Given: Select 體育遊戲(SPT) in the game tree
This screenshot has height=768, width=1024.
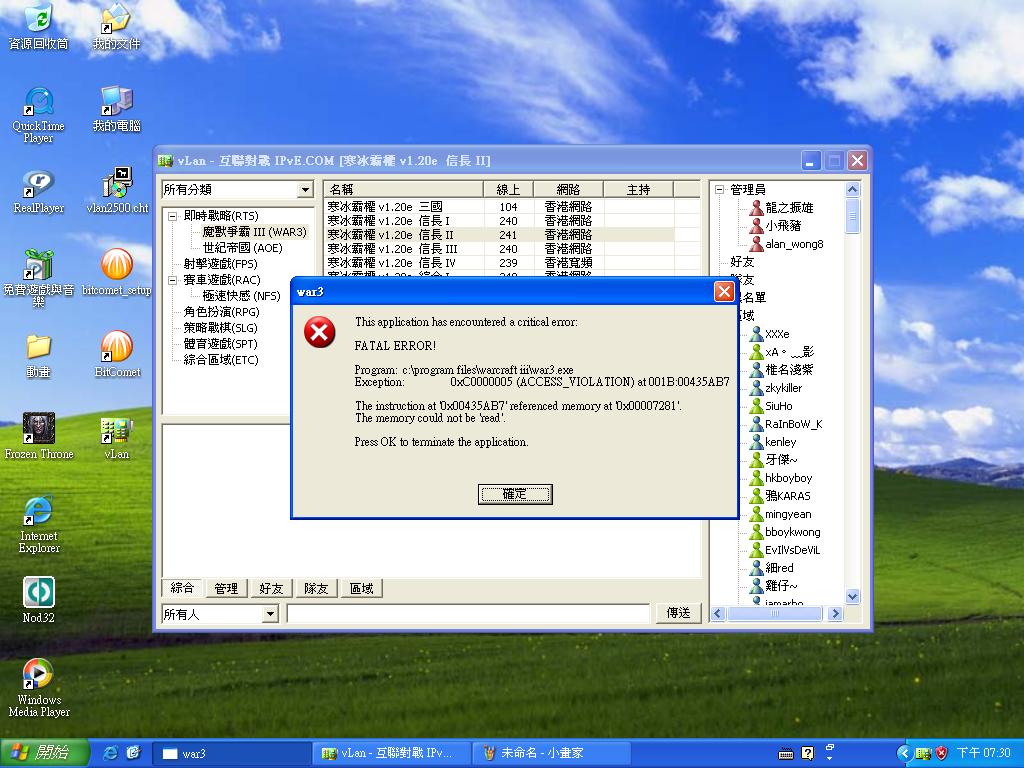Looking at the screenshot, I should tap(220, 344).
